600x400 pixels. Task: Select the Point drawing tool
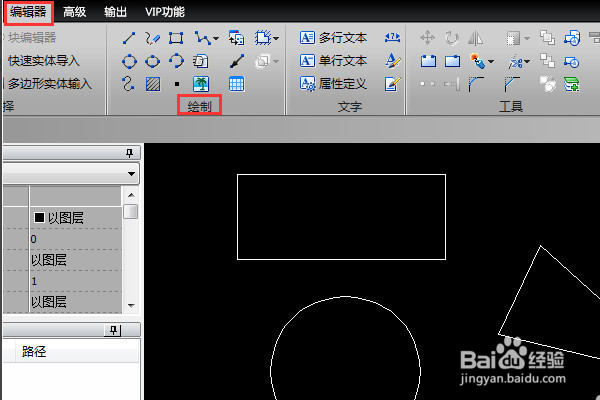click(176, 84)
